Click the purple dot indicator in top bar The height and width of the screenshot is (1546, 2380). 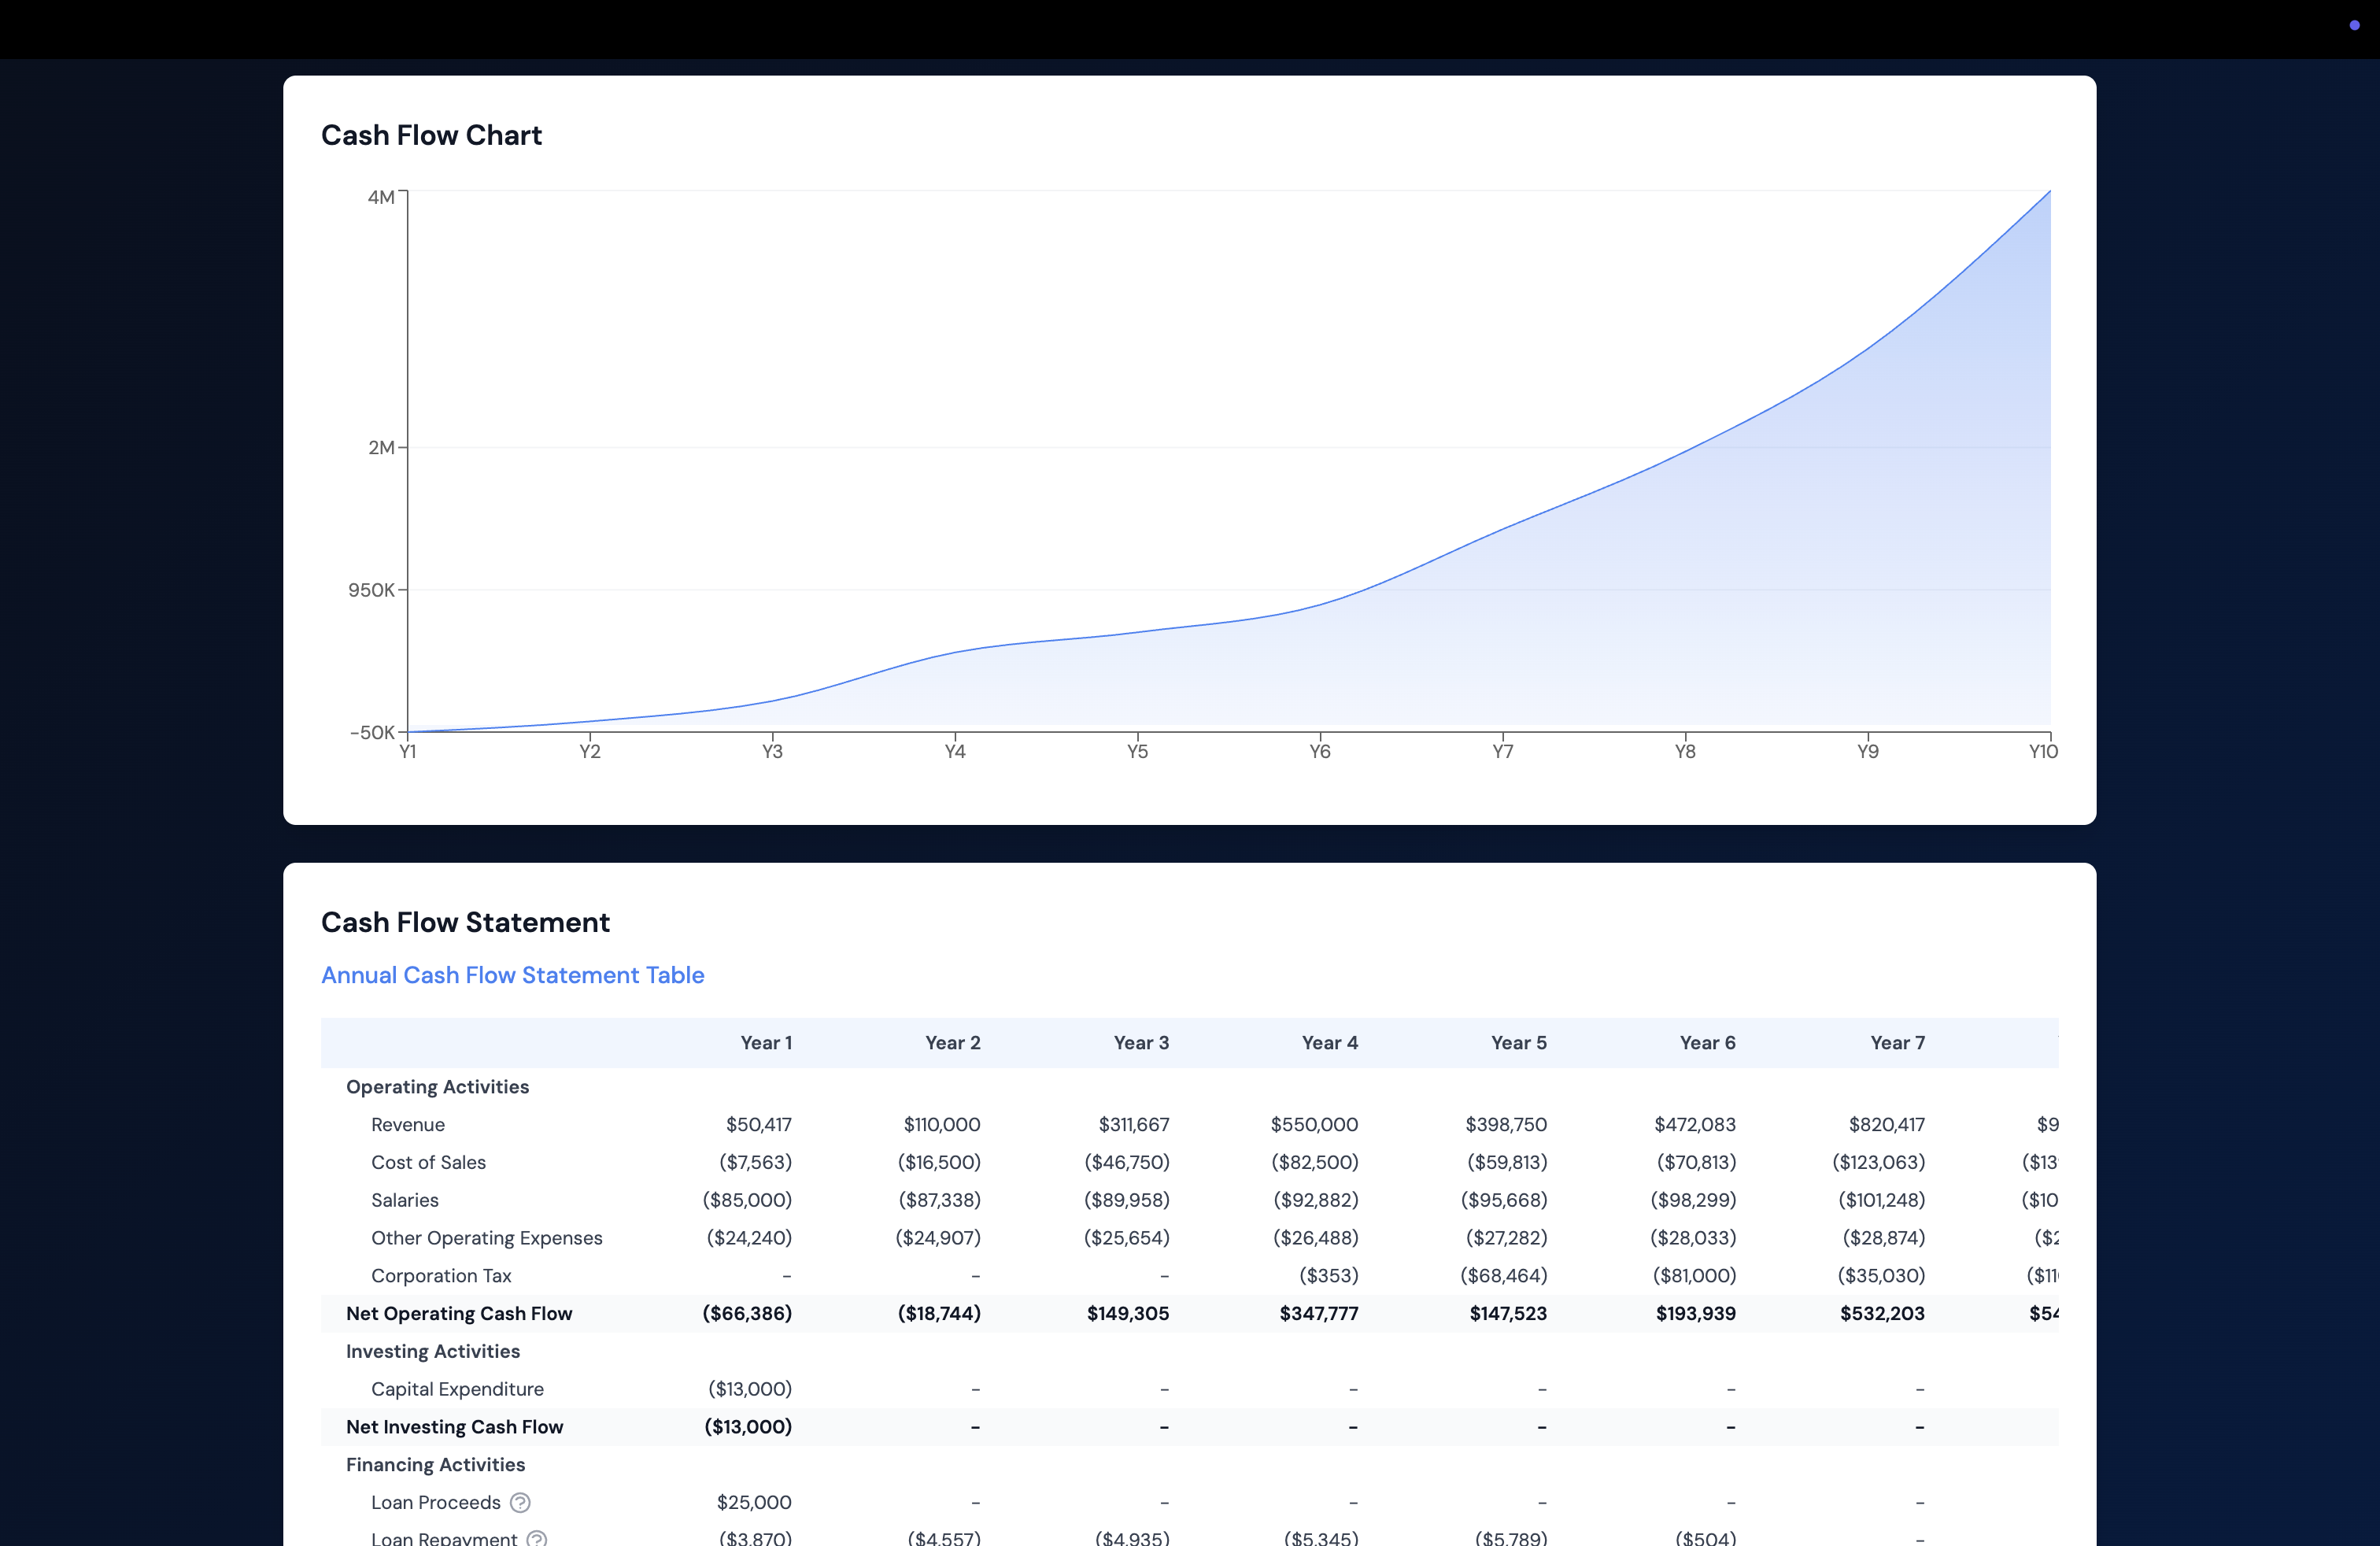2354,25
